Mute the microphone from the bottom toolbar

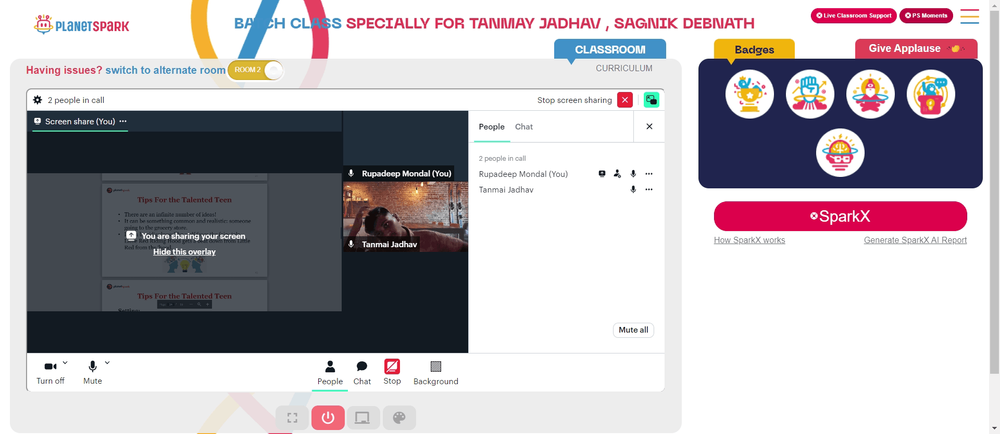[x=92, y=372]
